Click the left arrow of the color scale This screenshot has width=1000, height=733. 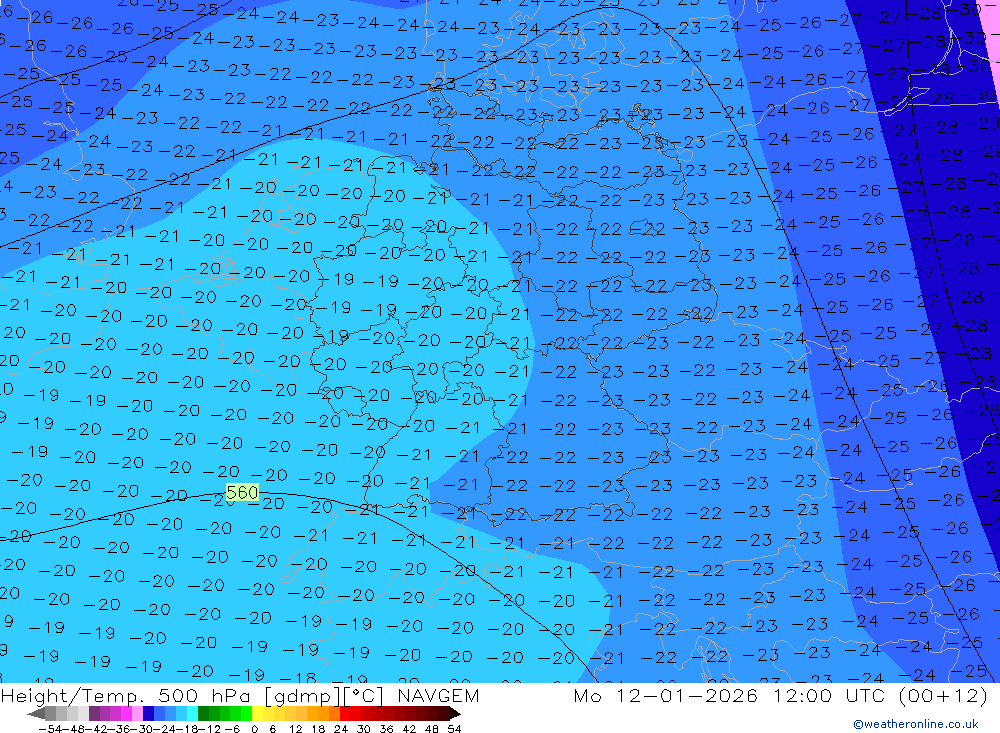35,714
